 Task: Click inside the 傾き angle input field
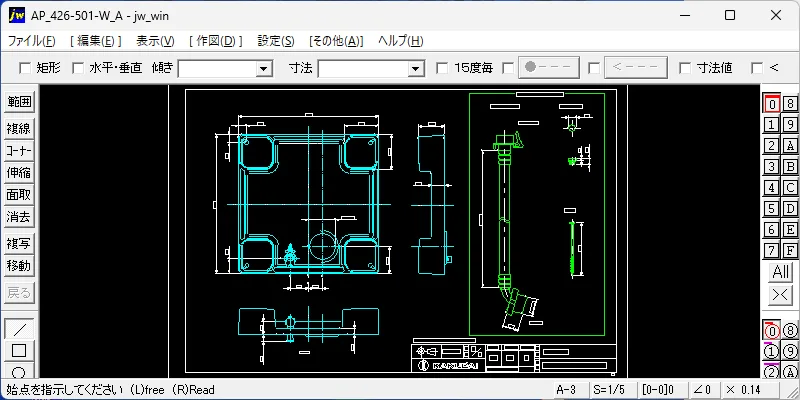pos(217,68)
